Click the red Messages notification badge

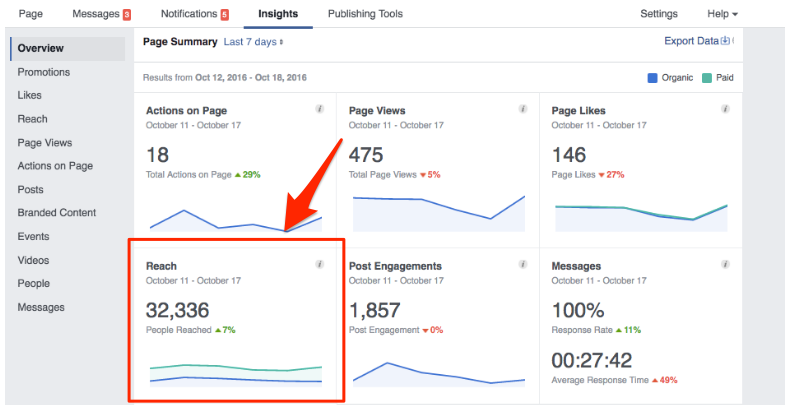126,15
